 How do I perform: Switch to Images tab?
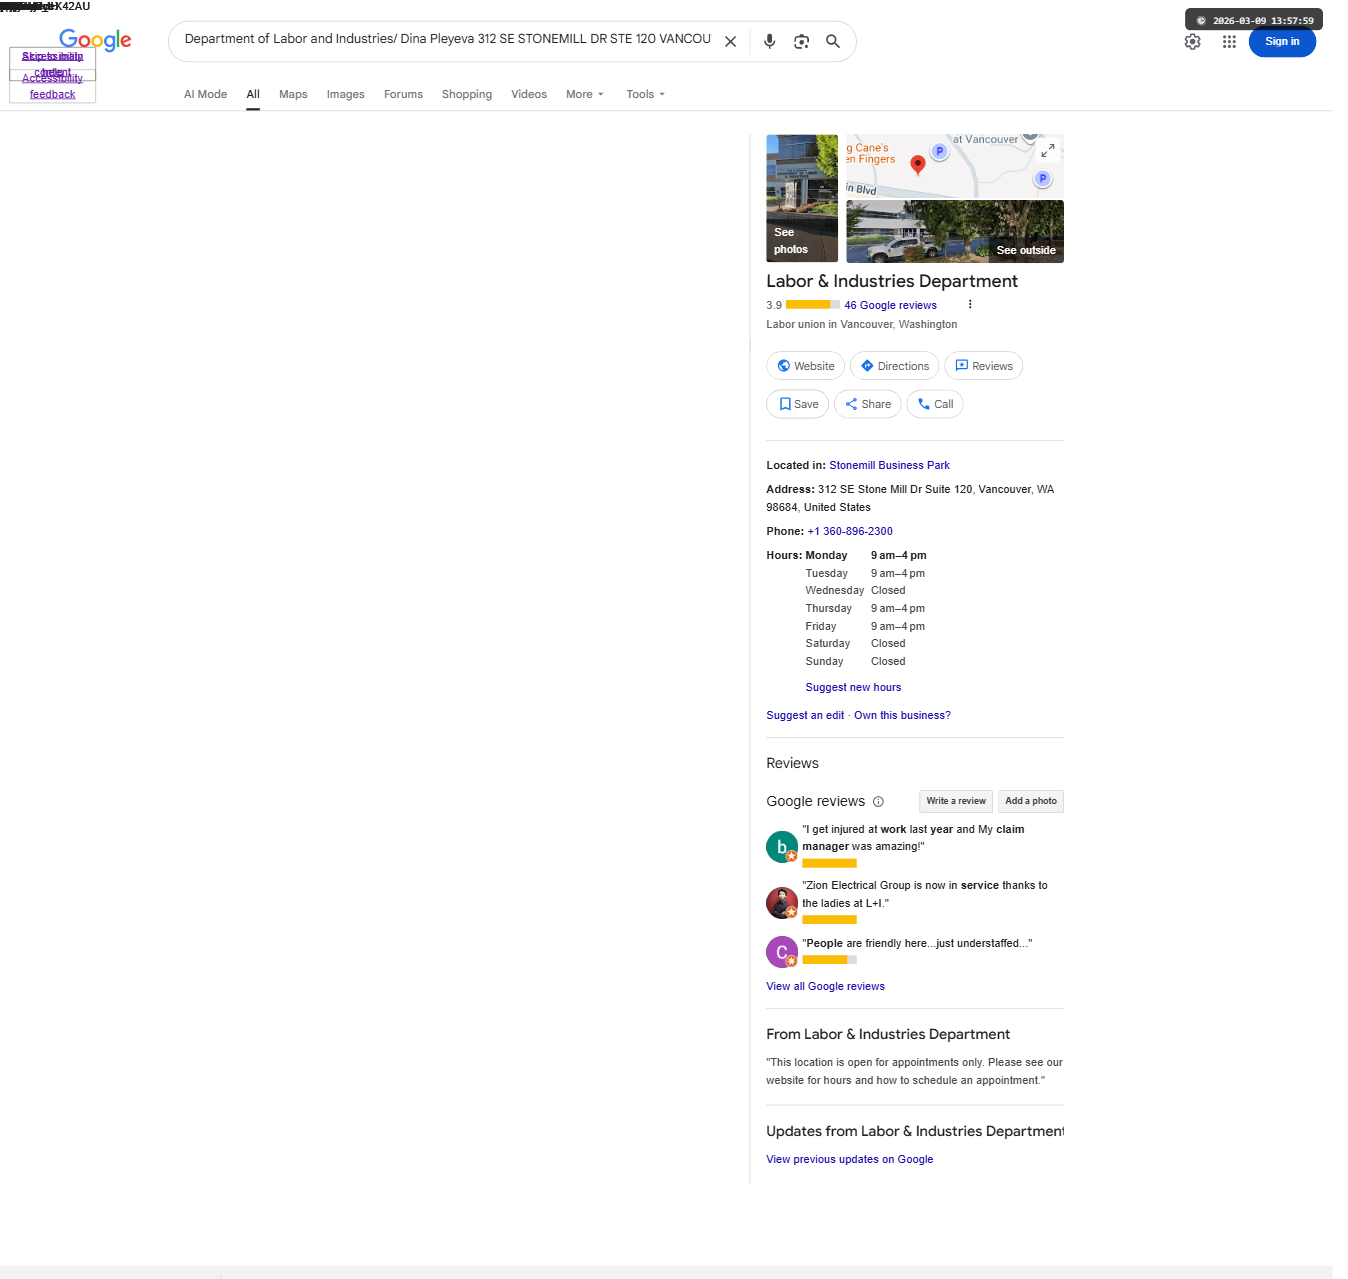pos(345,94)
